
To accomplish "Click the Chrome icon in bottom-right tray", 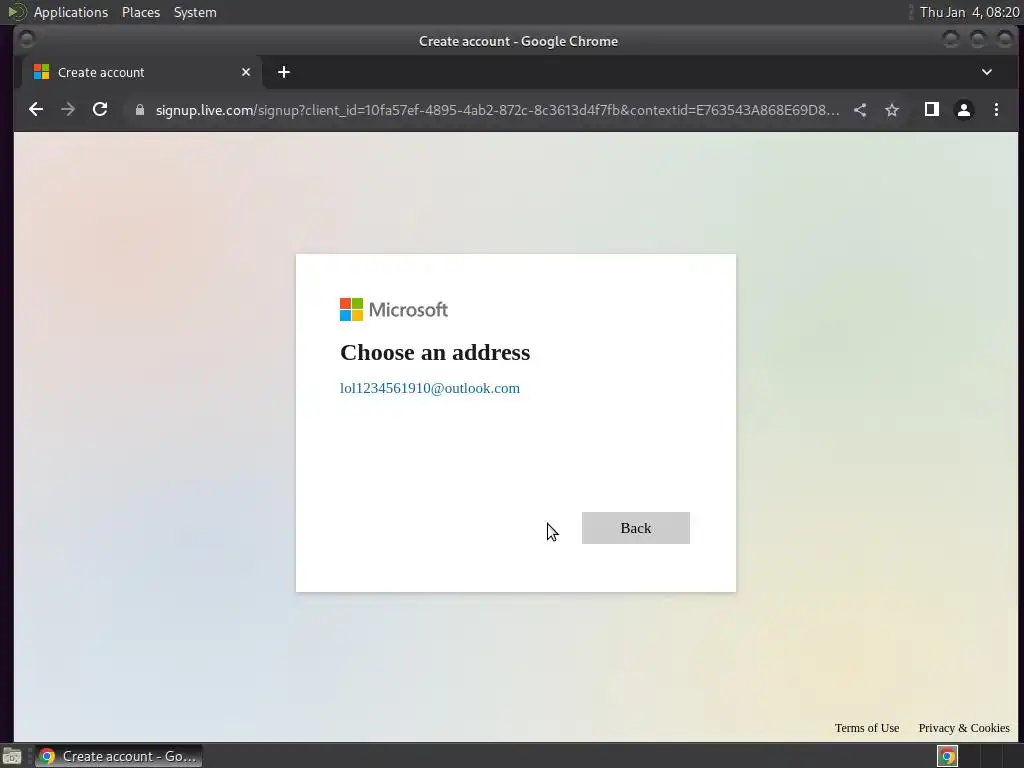I will (x=947, y=756).
